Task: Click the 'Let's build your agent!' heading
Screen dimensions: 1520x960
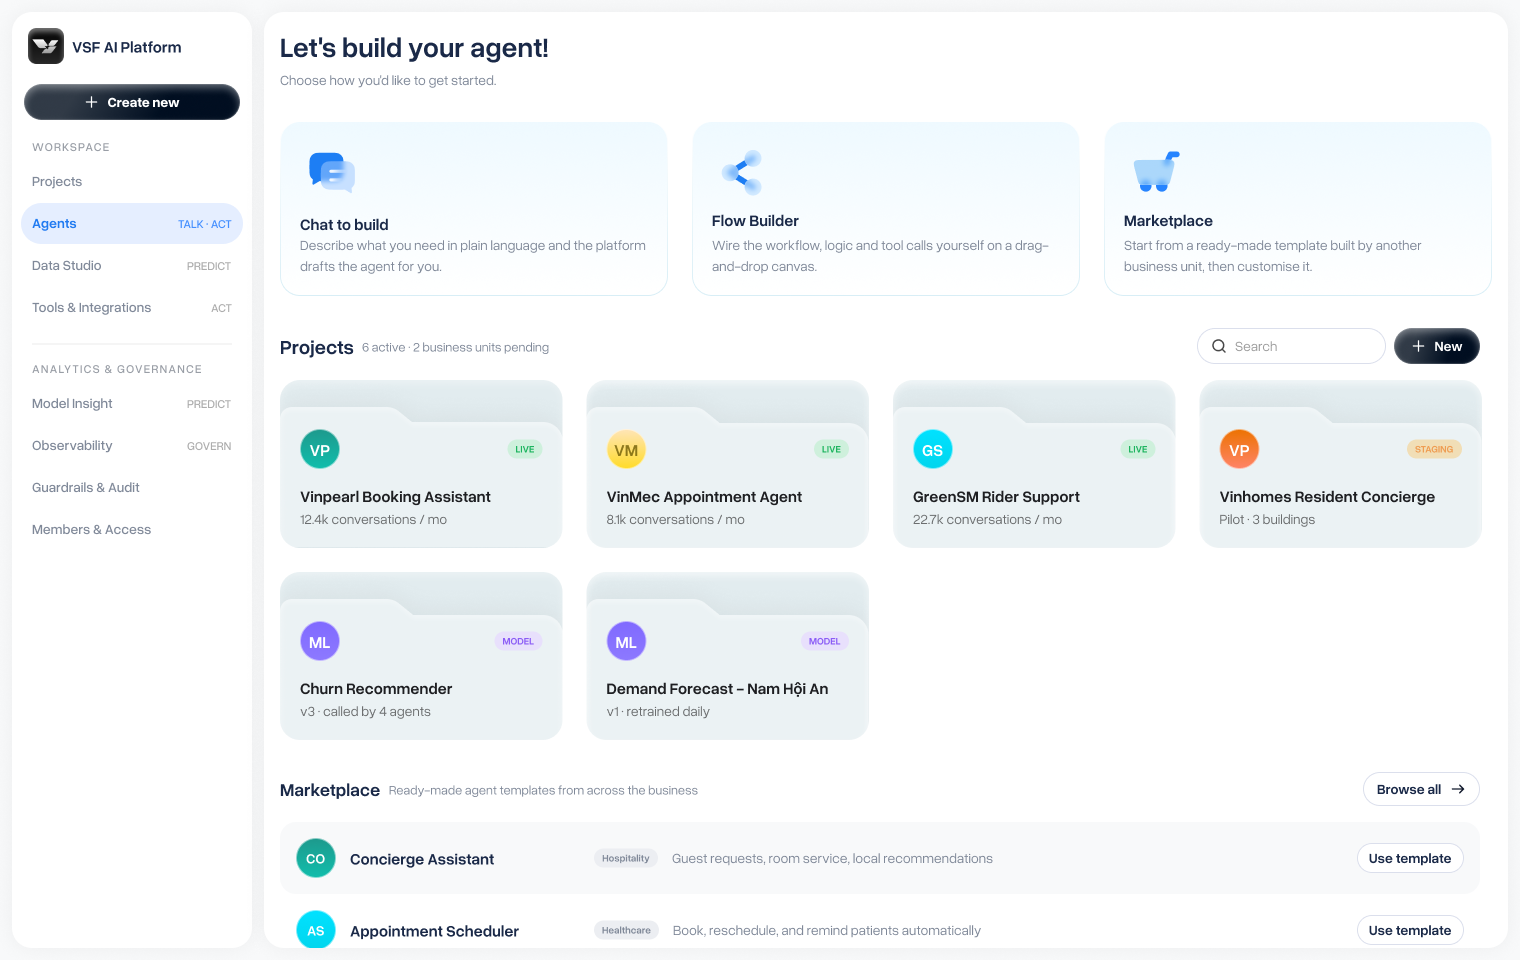Action: (x=414, y=48)
